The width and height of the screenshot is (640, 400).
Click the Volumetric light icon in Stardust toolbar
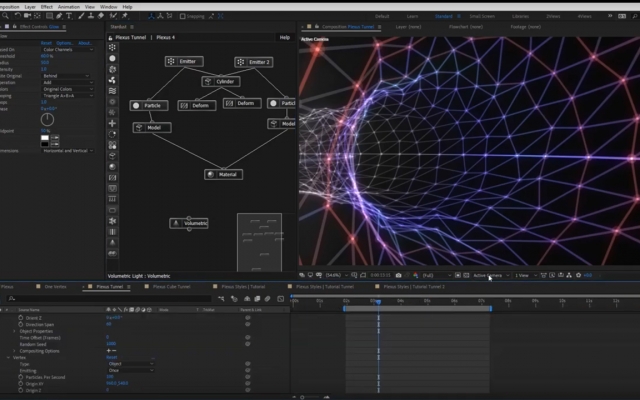pyautogui.click(x=112, y=242)
